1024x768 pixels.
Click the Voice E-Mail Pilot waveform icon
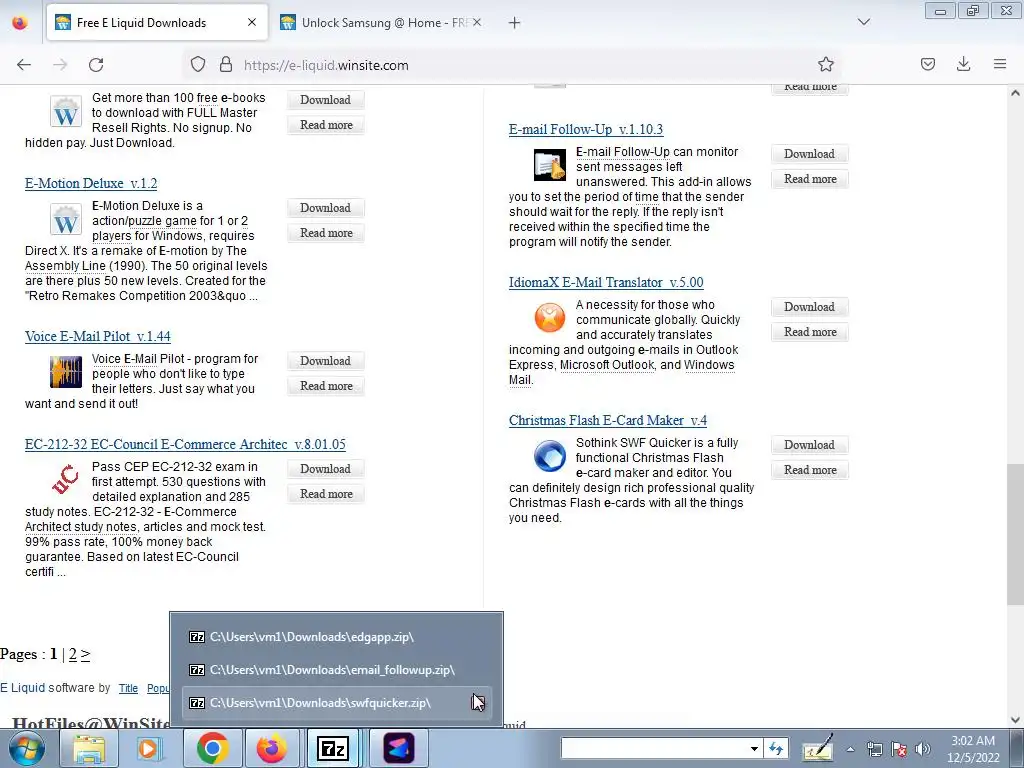coord(66,372)
